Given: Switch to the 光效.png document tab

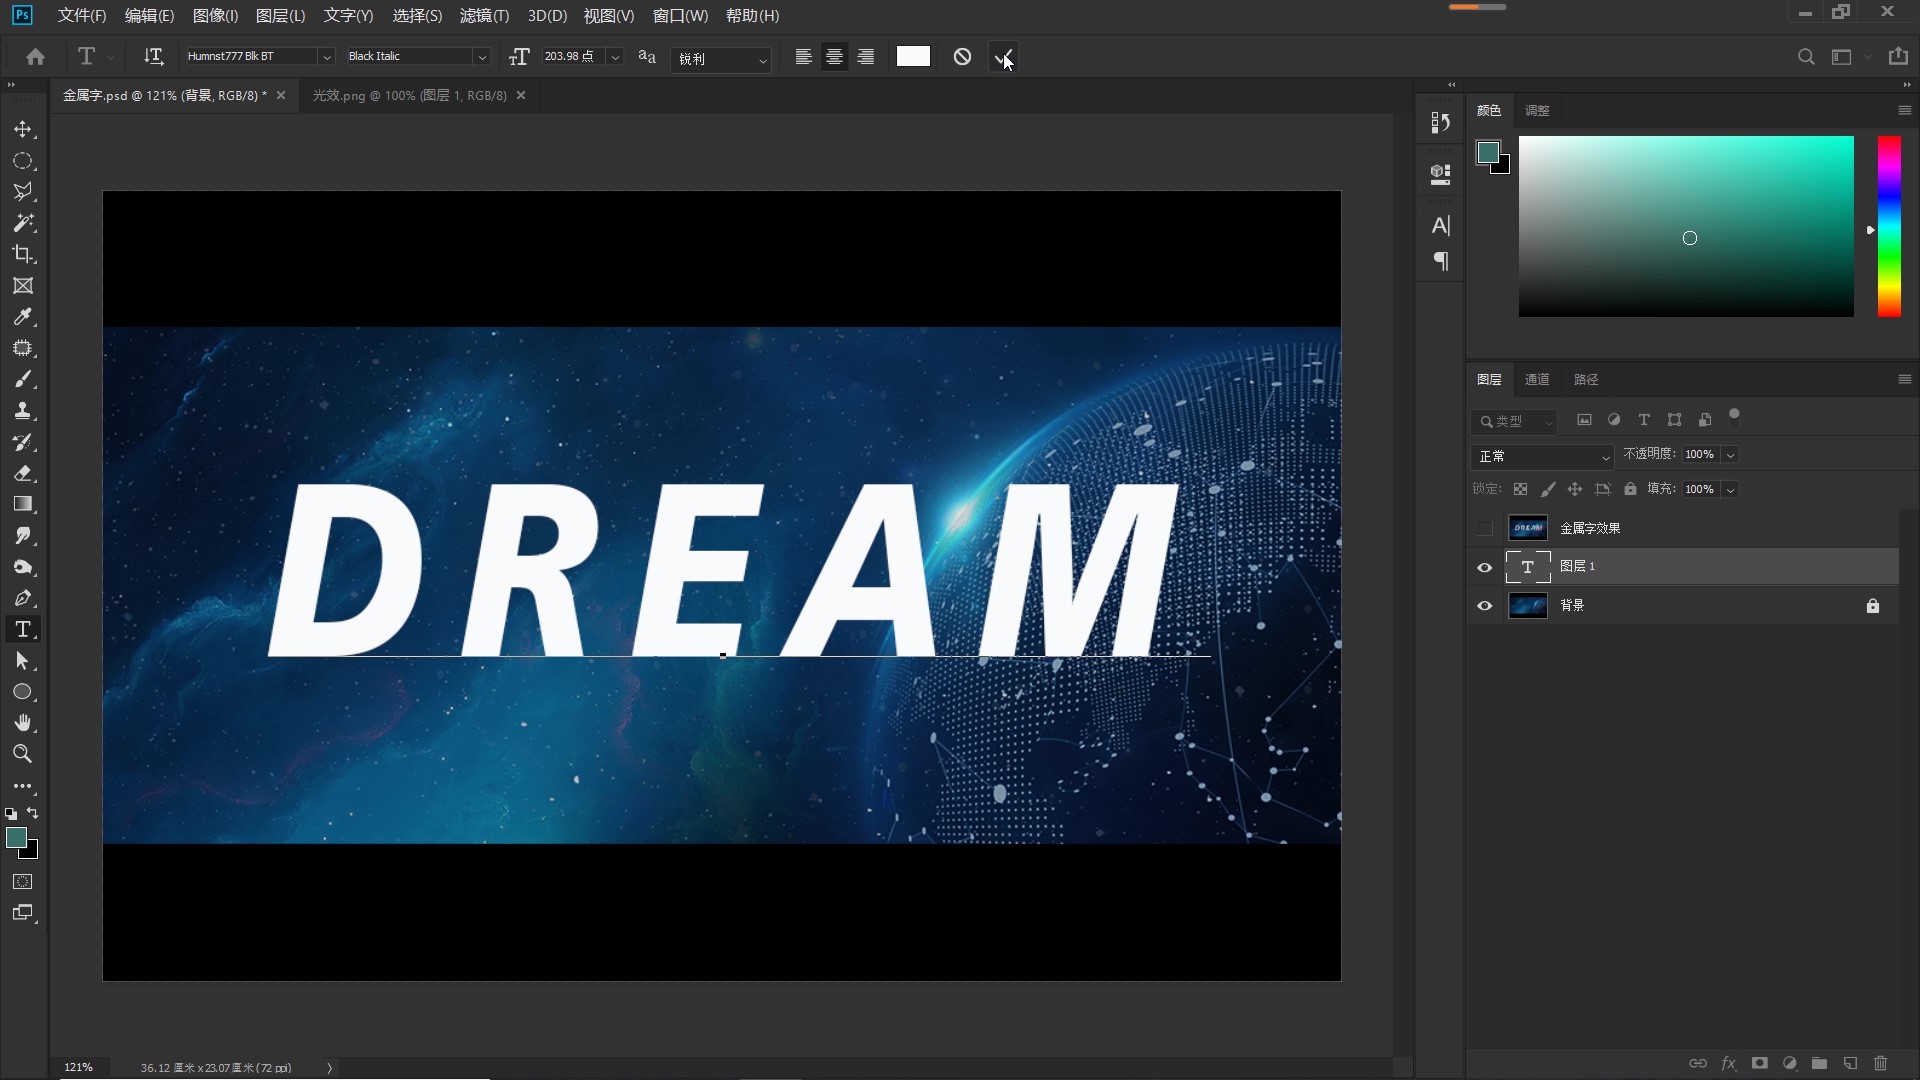Looking at the screenshot, I should pyautogui.click(x=409, y=95).
